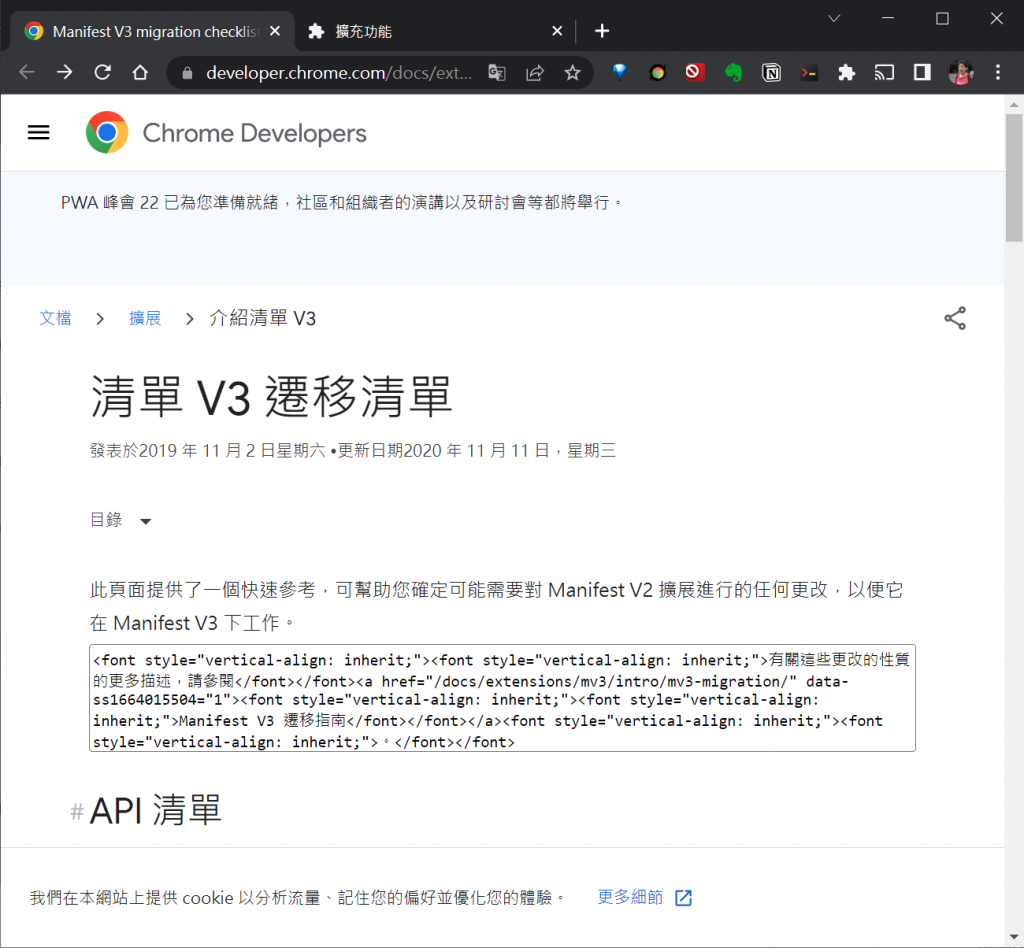Cast the tab with media router
This screenshot has height=948, width=1024.
point(884,72)
